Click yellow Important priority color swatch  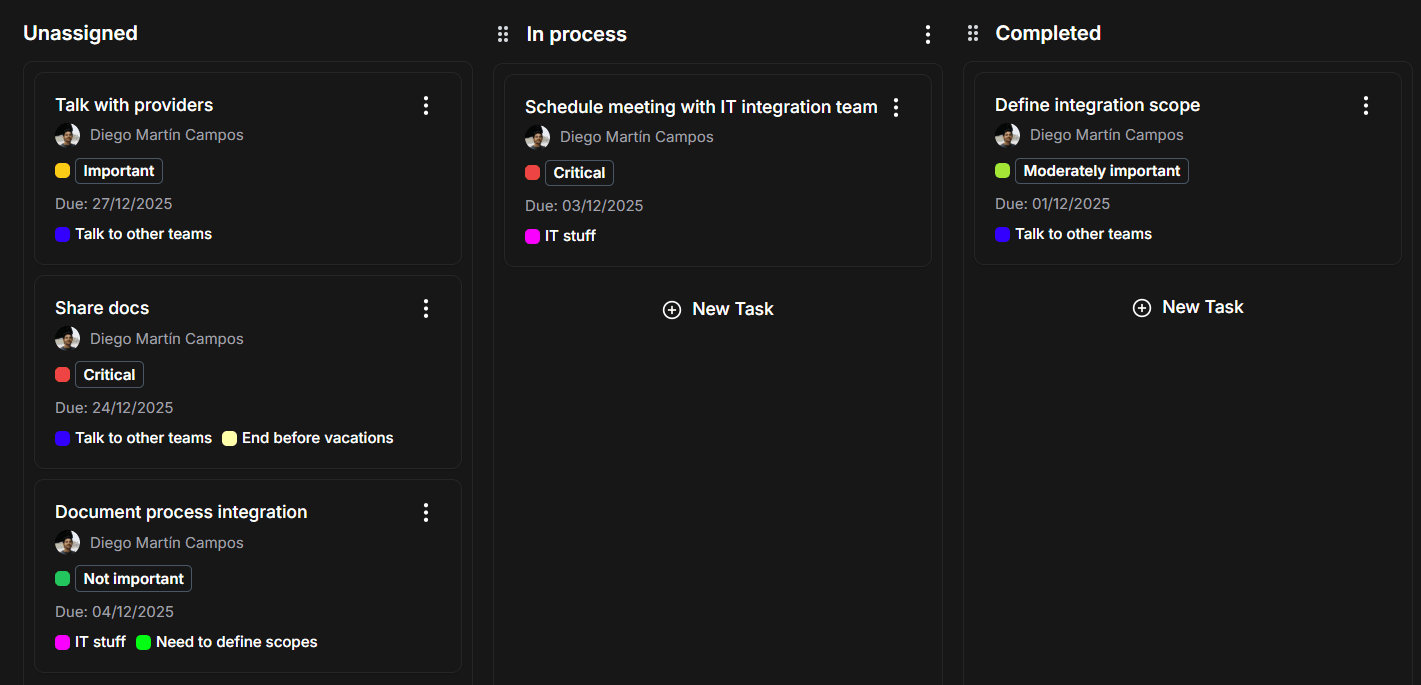pyautogui.click(x=62, y=171)
